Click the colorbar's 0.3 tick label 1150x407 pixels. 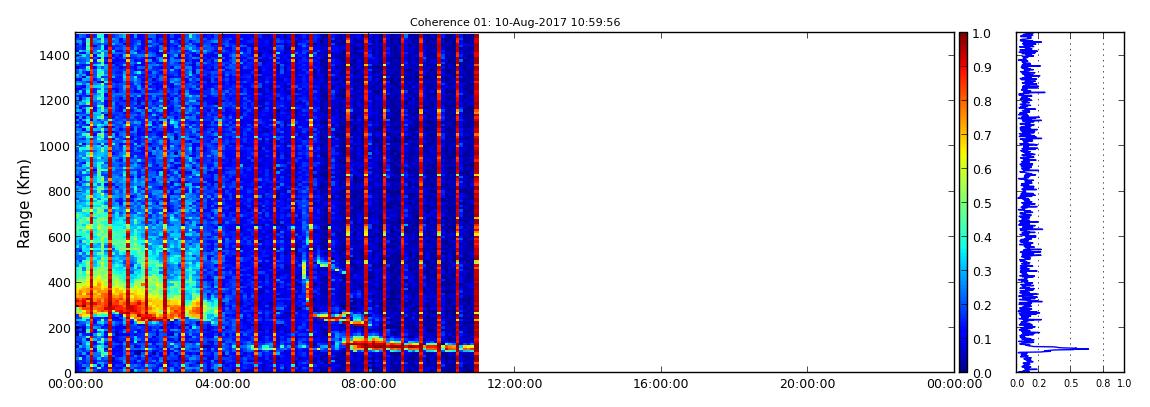click(982, 271)
